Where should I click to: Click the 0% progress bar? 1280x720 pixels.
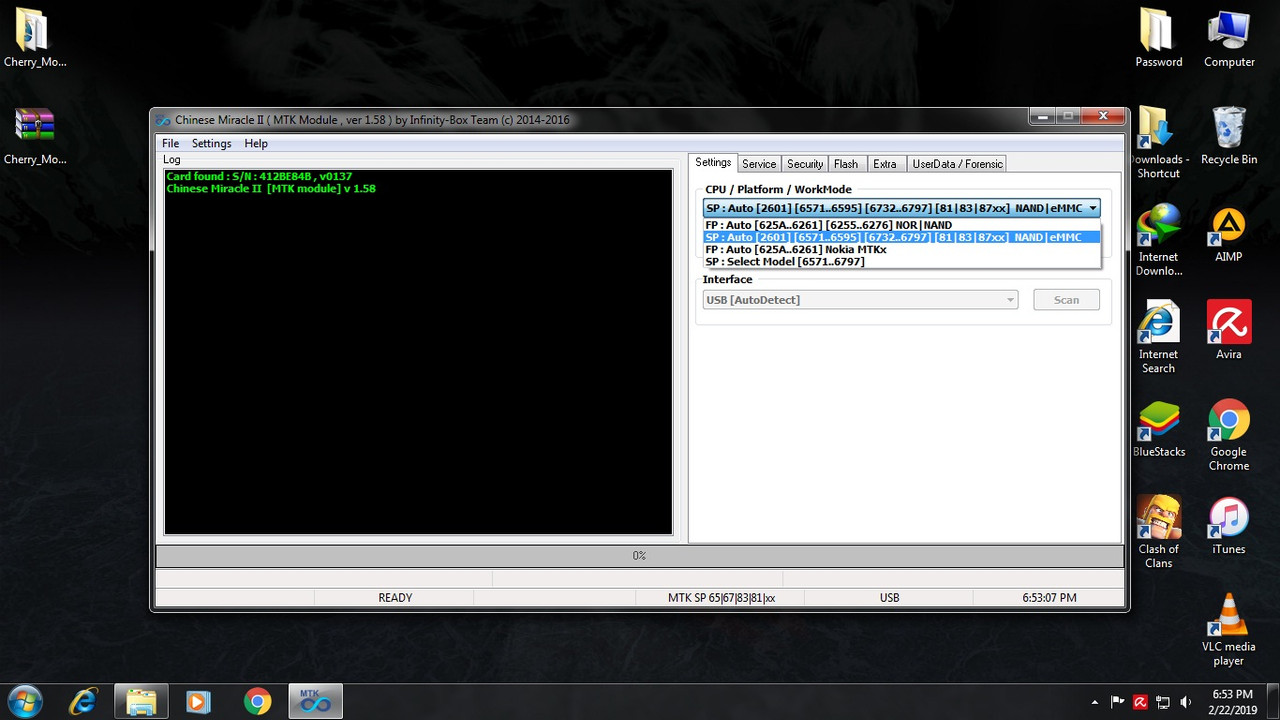[x=639, y=555]
